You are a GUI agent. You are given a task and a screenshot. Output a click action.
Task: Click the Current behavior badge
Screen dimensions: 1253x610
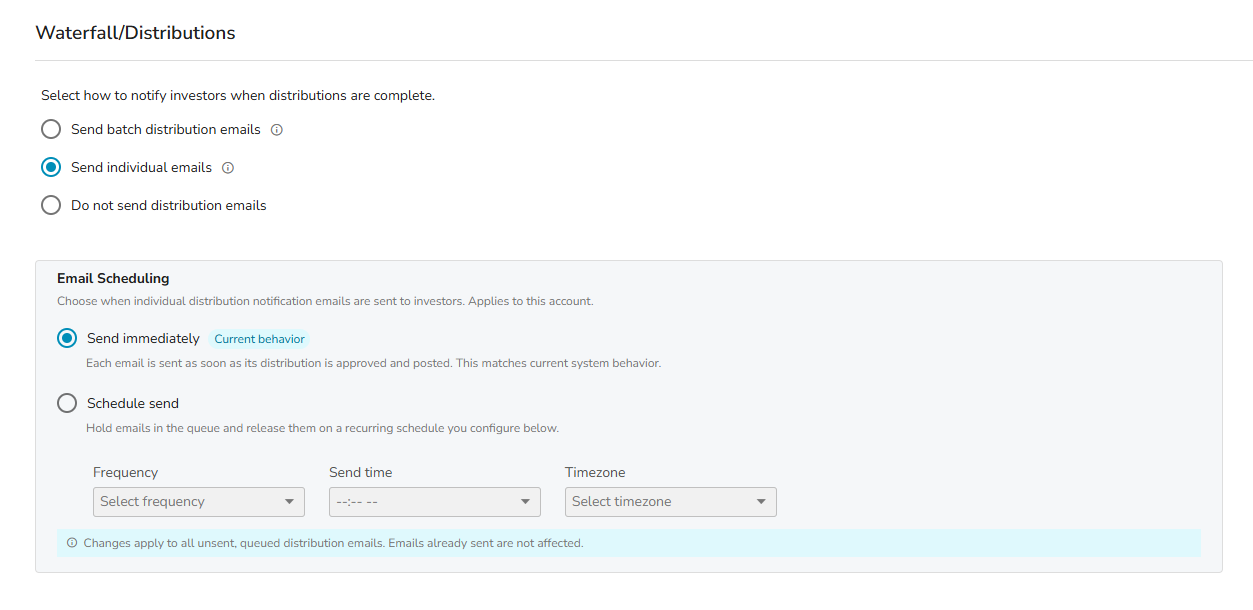pyautogui.click(x=259, y=339)
